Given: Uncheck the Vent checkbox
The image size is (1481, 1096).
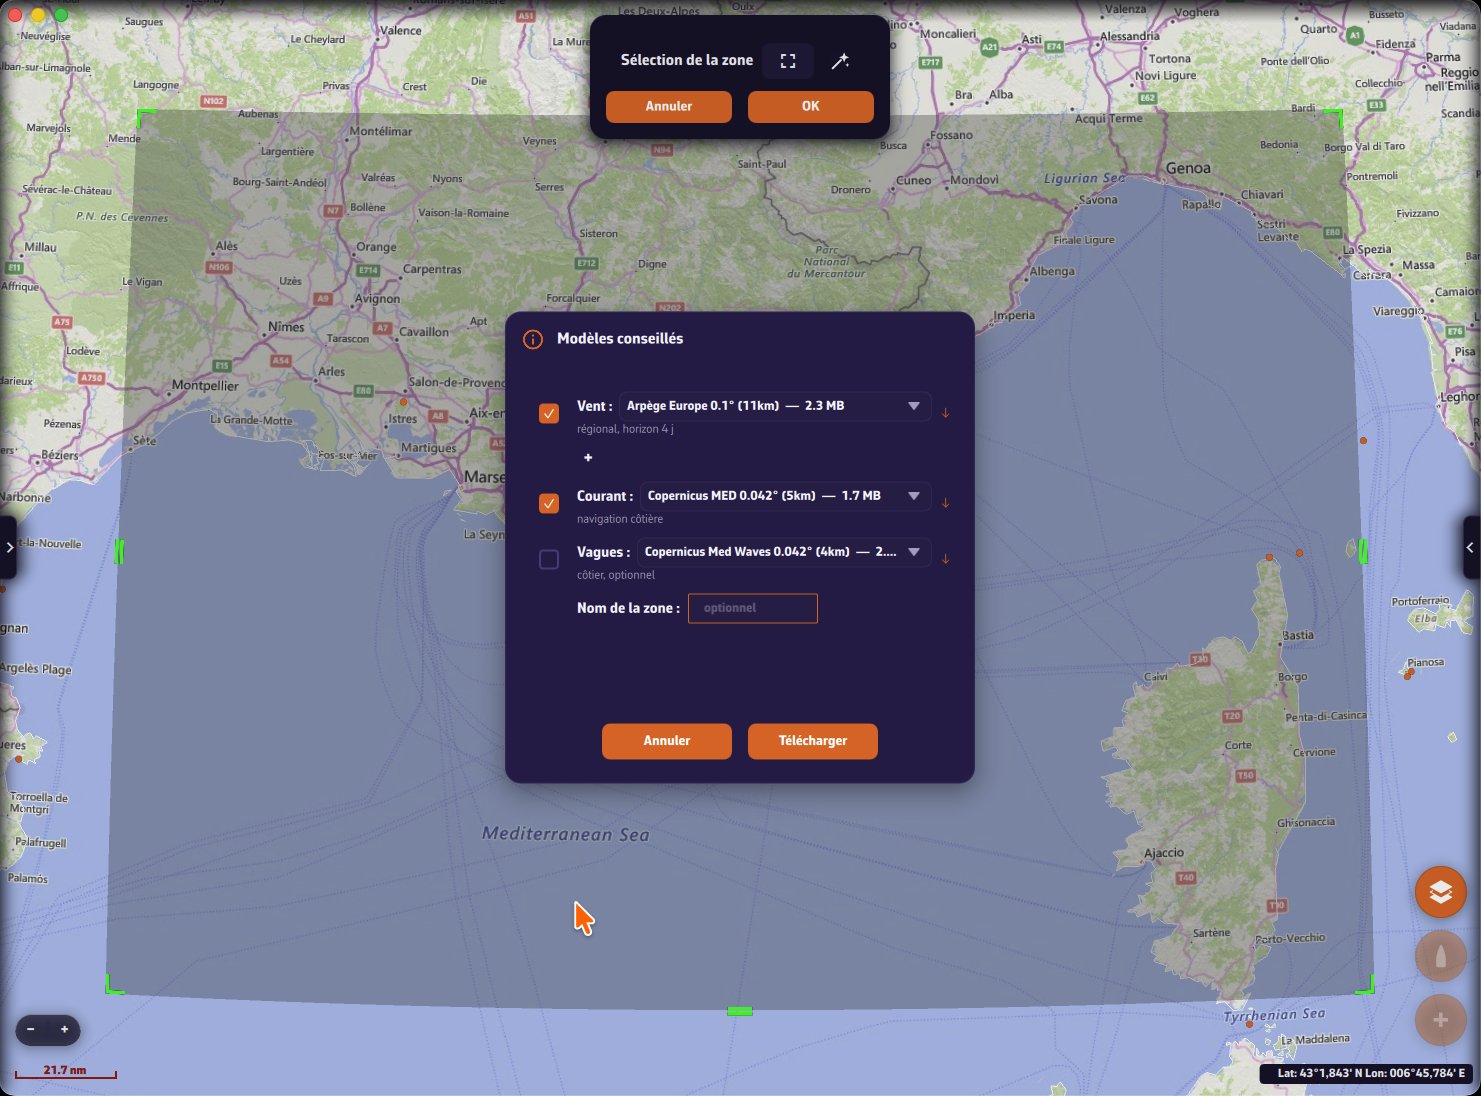Looking at the screenshot, I should 549,413.
